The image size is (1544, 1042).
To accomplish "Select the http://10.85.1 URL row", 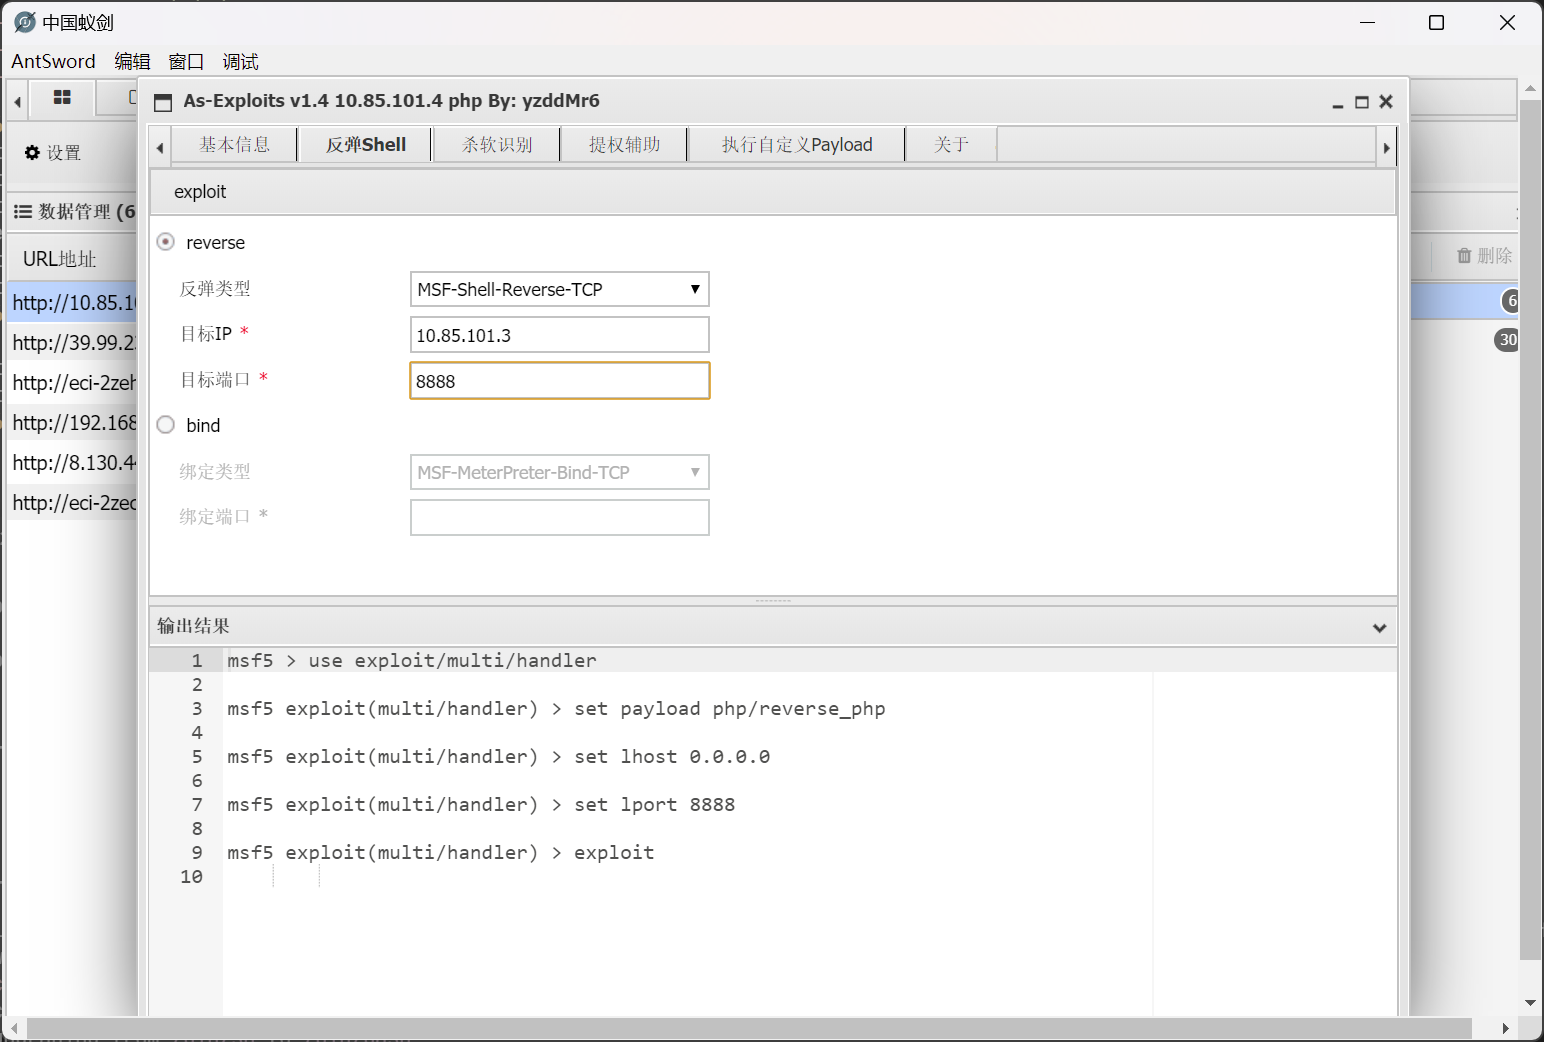I will coord(72,302).
